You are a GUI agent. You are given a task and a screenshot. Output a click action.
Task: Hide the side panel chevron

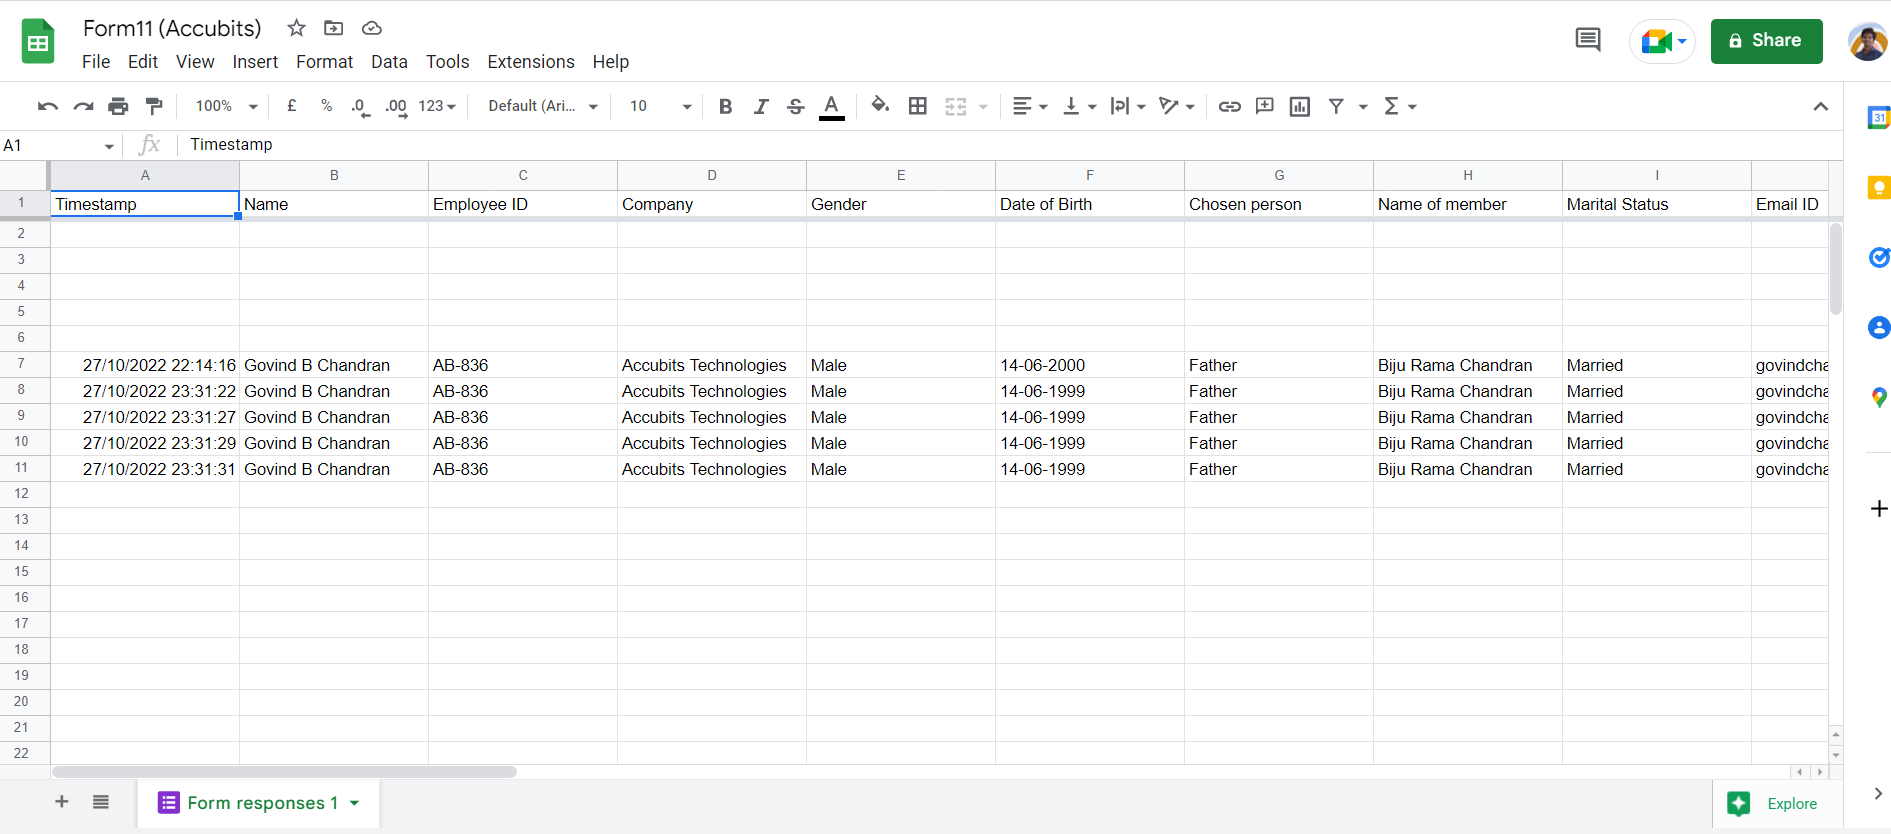(1878, 794)
